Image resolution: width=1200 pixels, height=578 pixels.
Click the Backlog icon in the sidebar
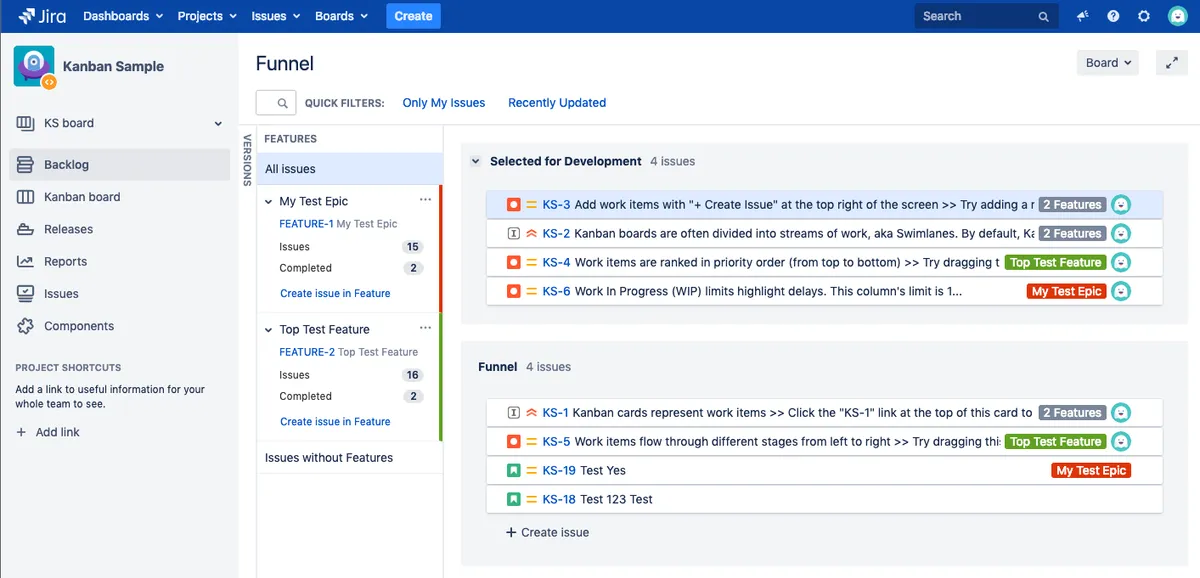coord(25,164)
